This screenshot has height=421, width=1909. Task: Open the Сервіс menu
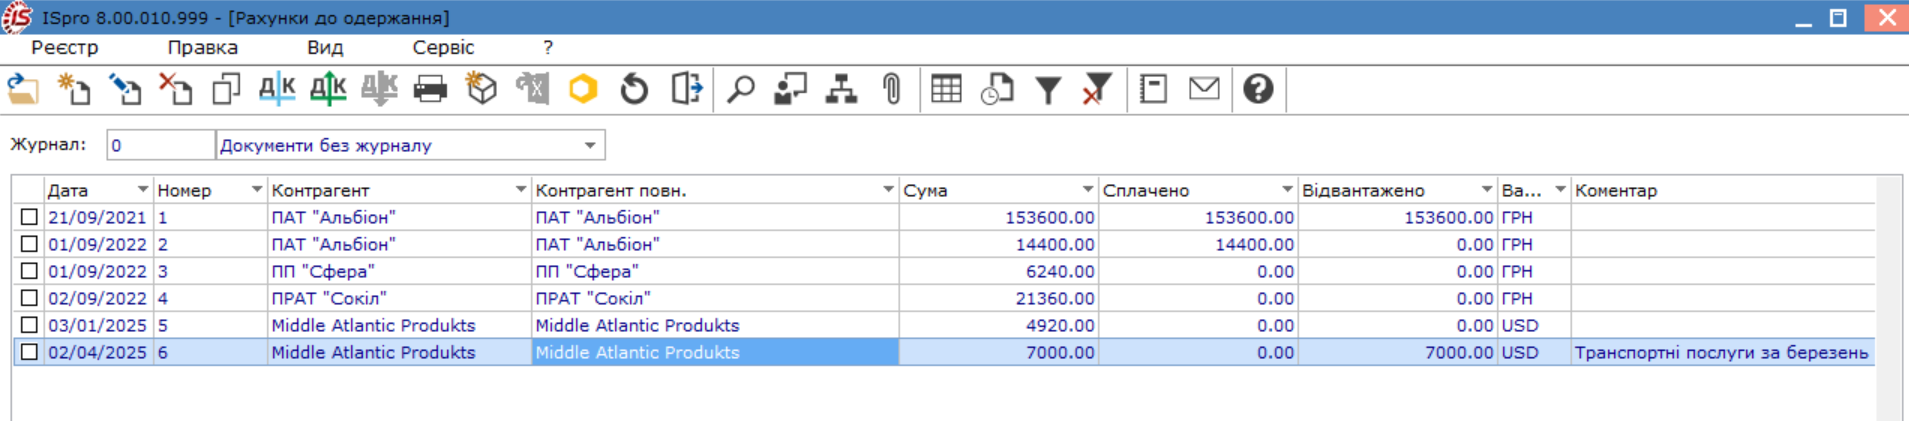443,48
